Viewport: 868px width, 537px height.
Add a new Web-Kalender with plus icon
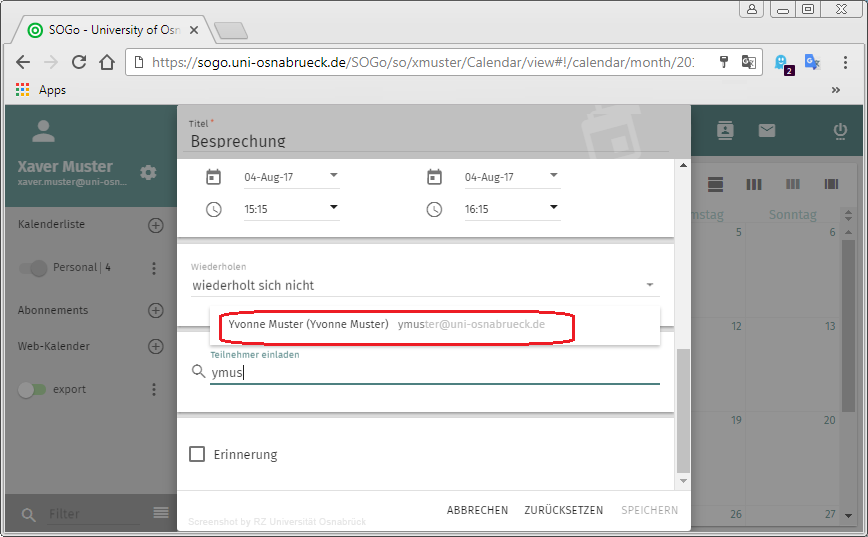tap(155, 347)
